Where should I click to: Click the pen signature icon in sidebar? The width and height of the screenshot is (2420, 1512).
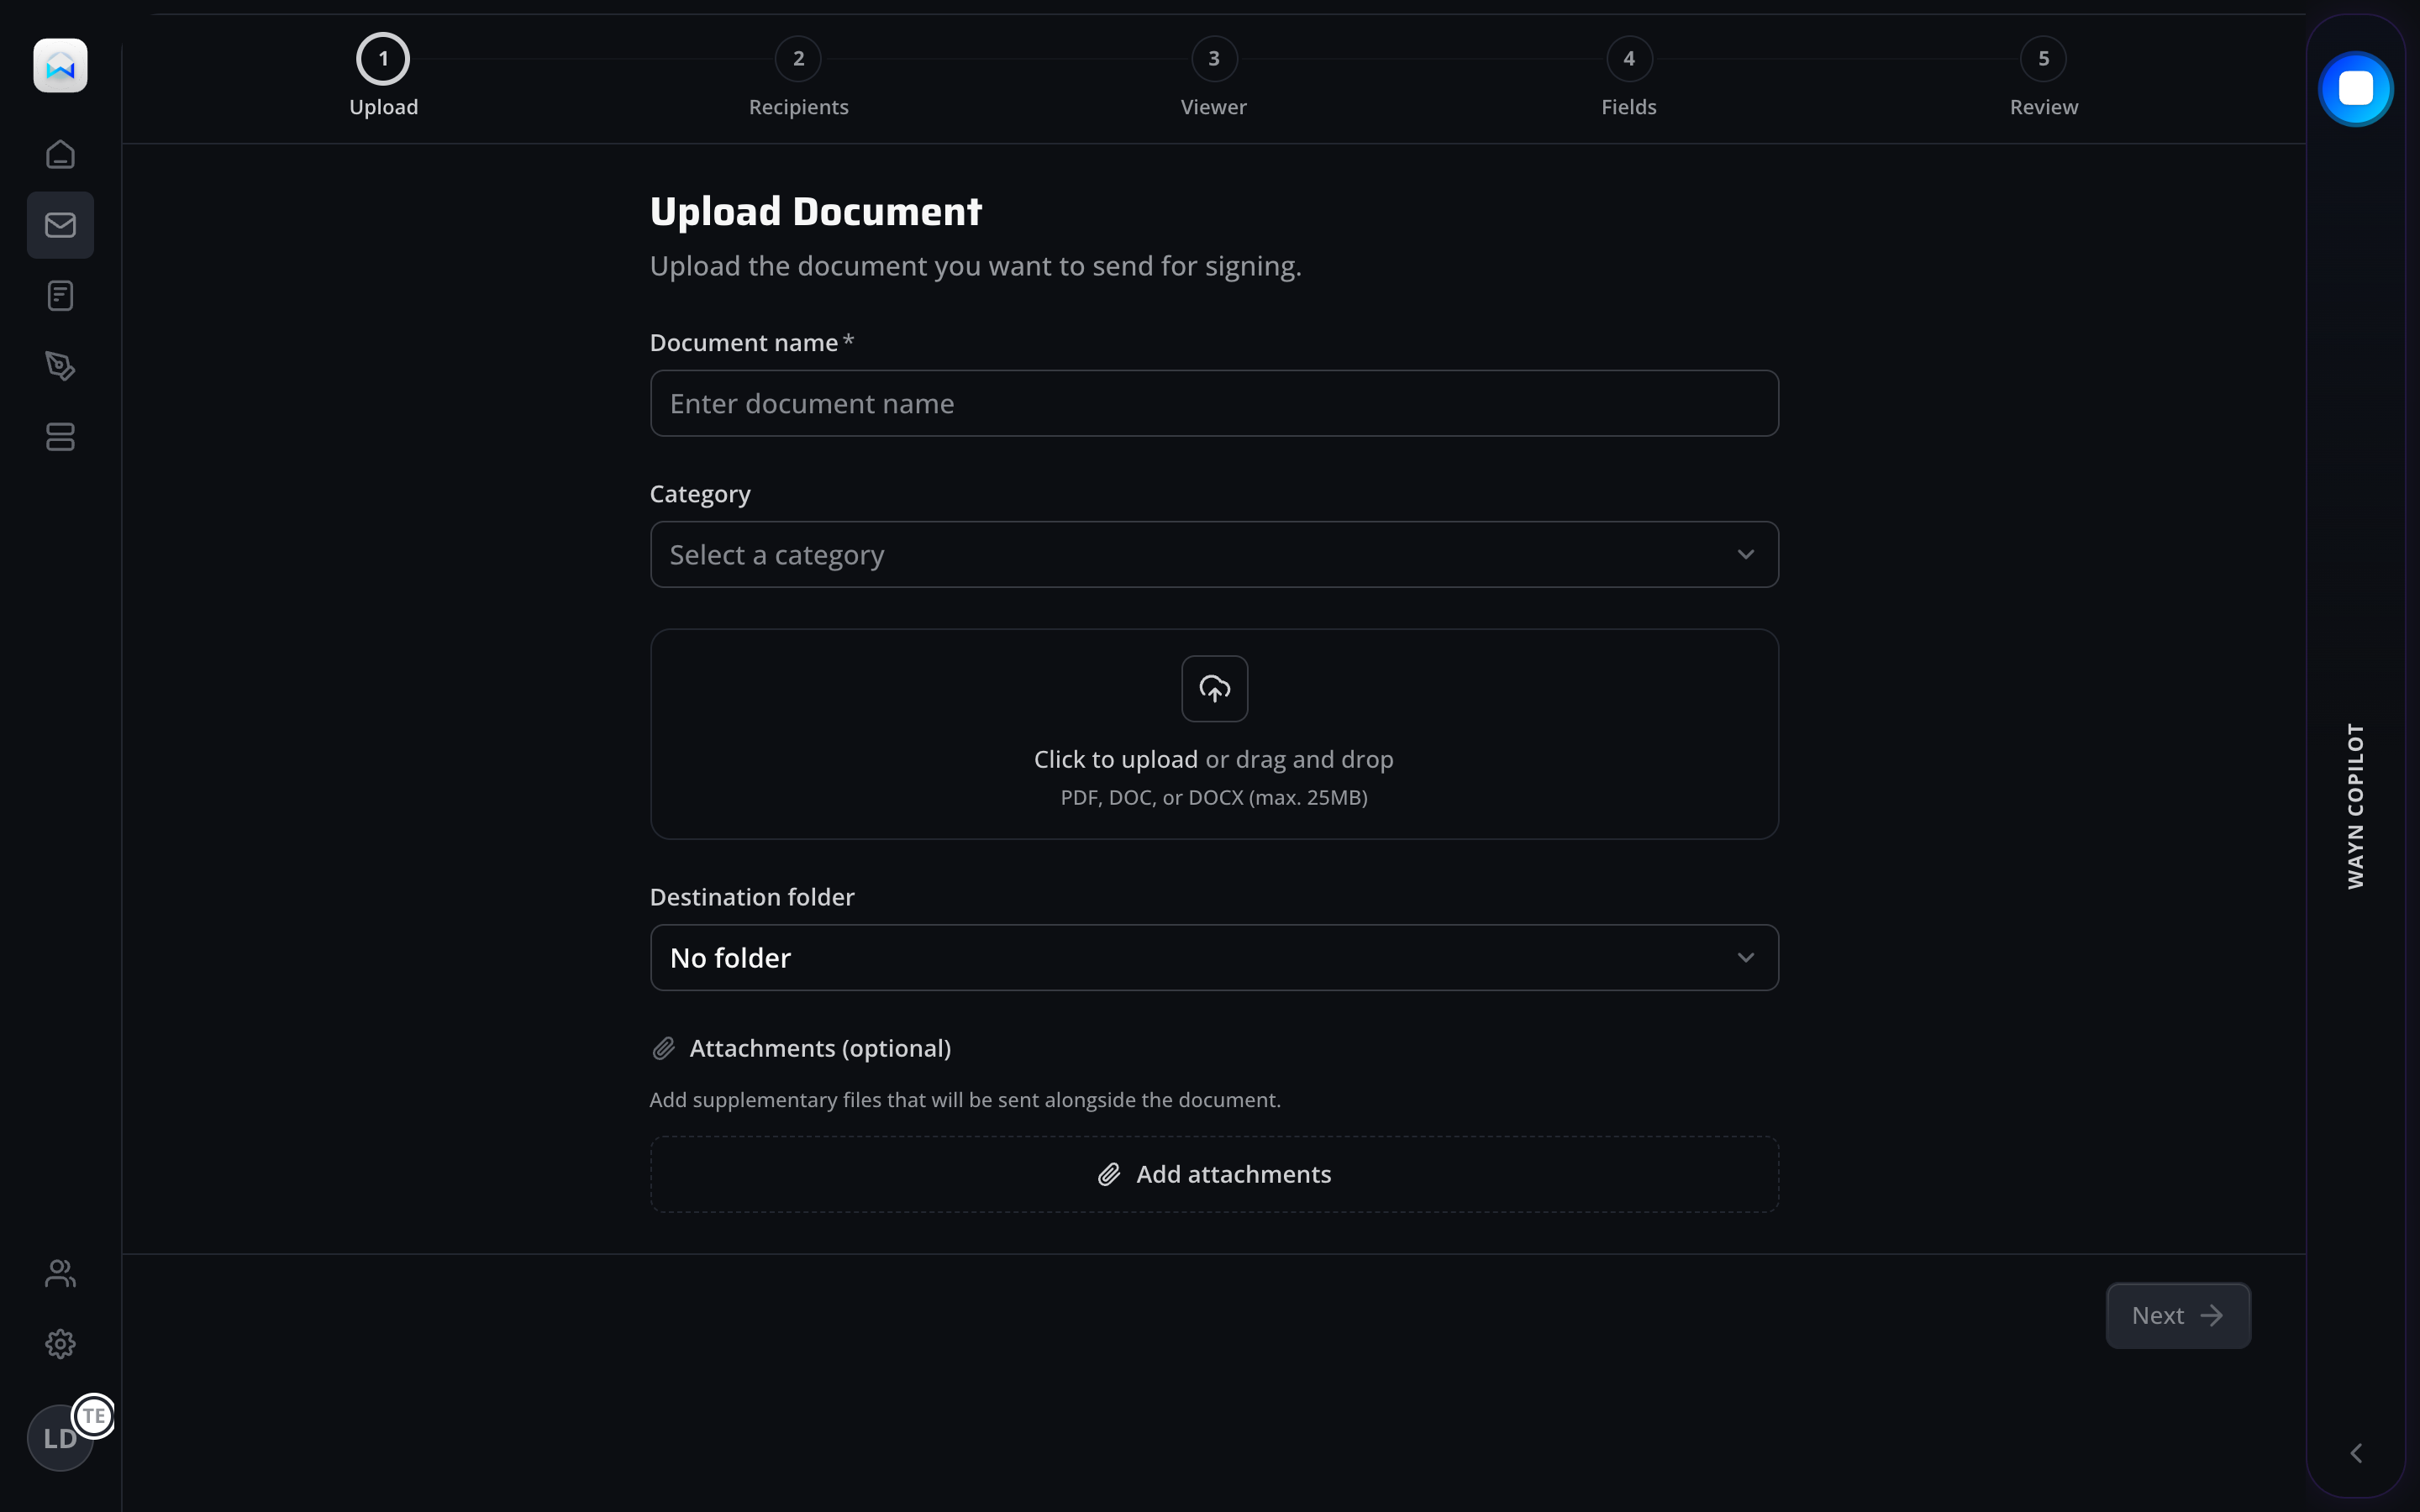tap(60, 366)
